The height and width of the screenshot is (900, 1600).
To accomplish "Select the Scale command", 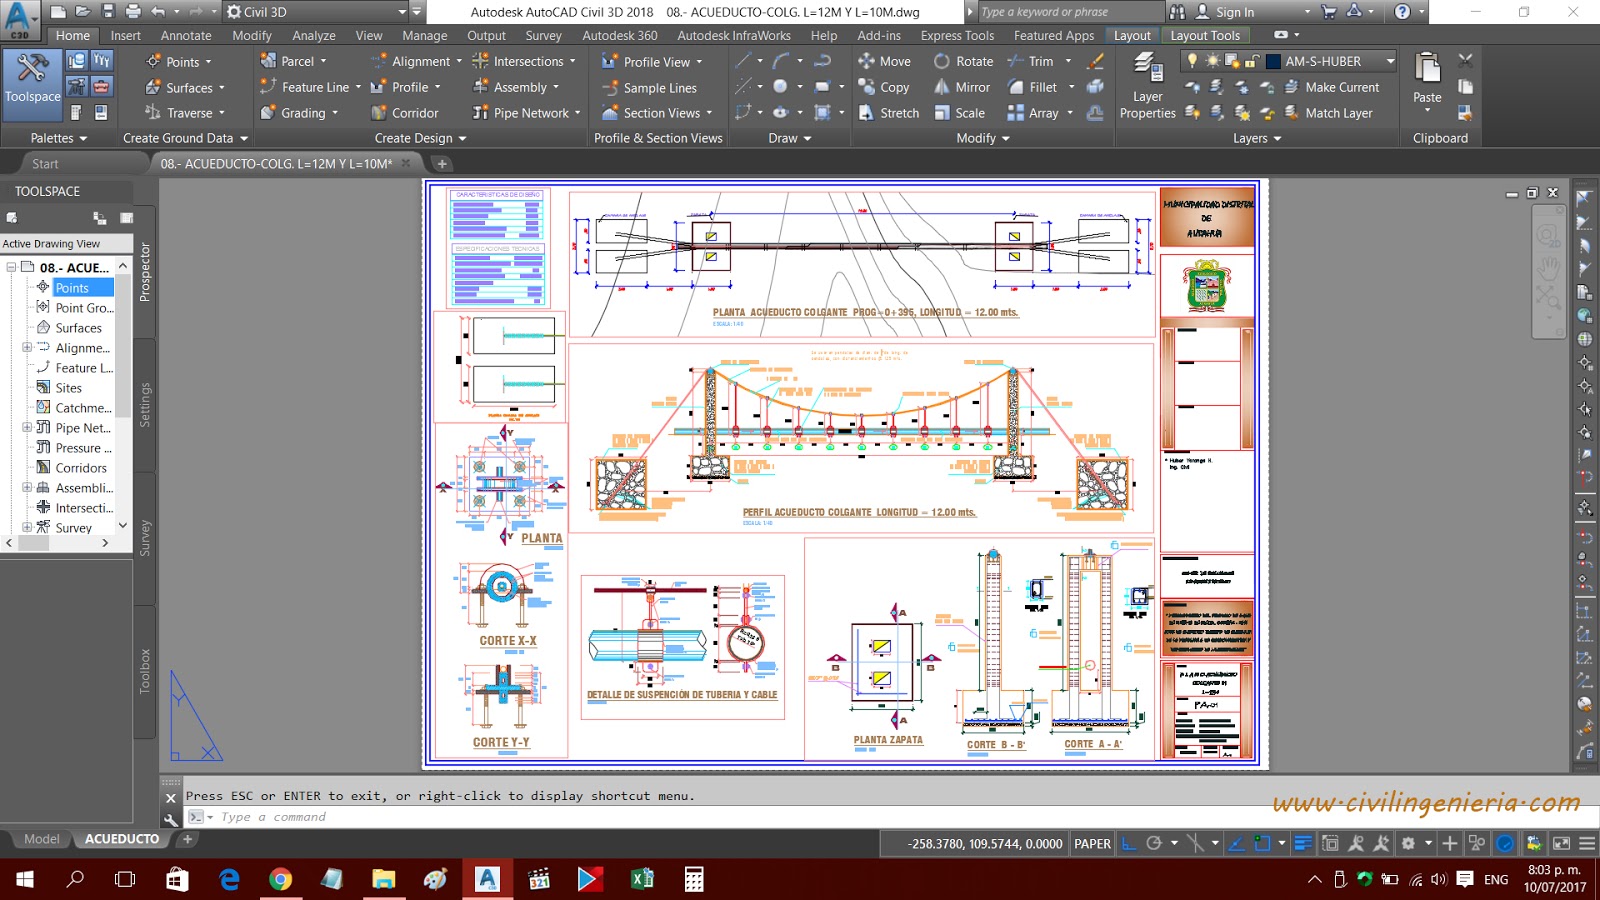I will point(960,113).
